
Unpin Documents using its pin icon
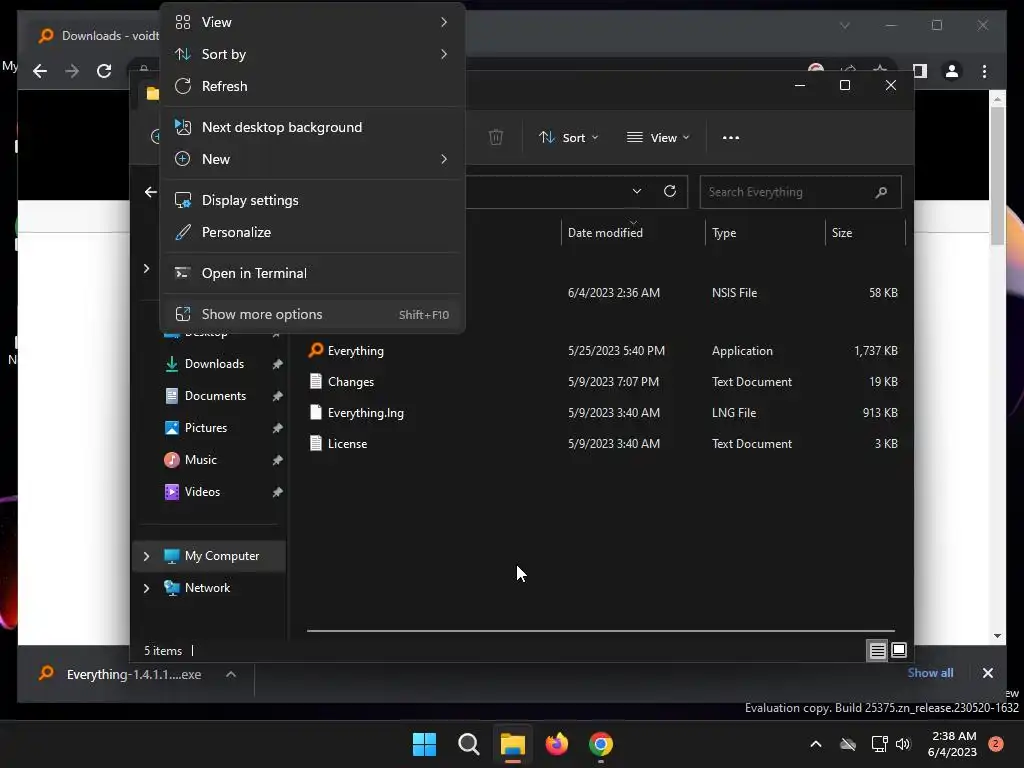tap(278, 396)
